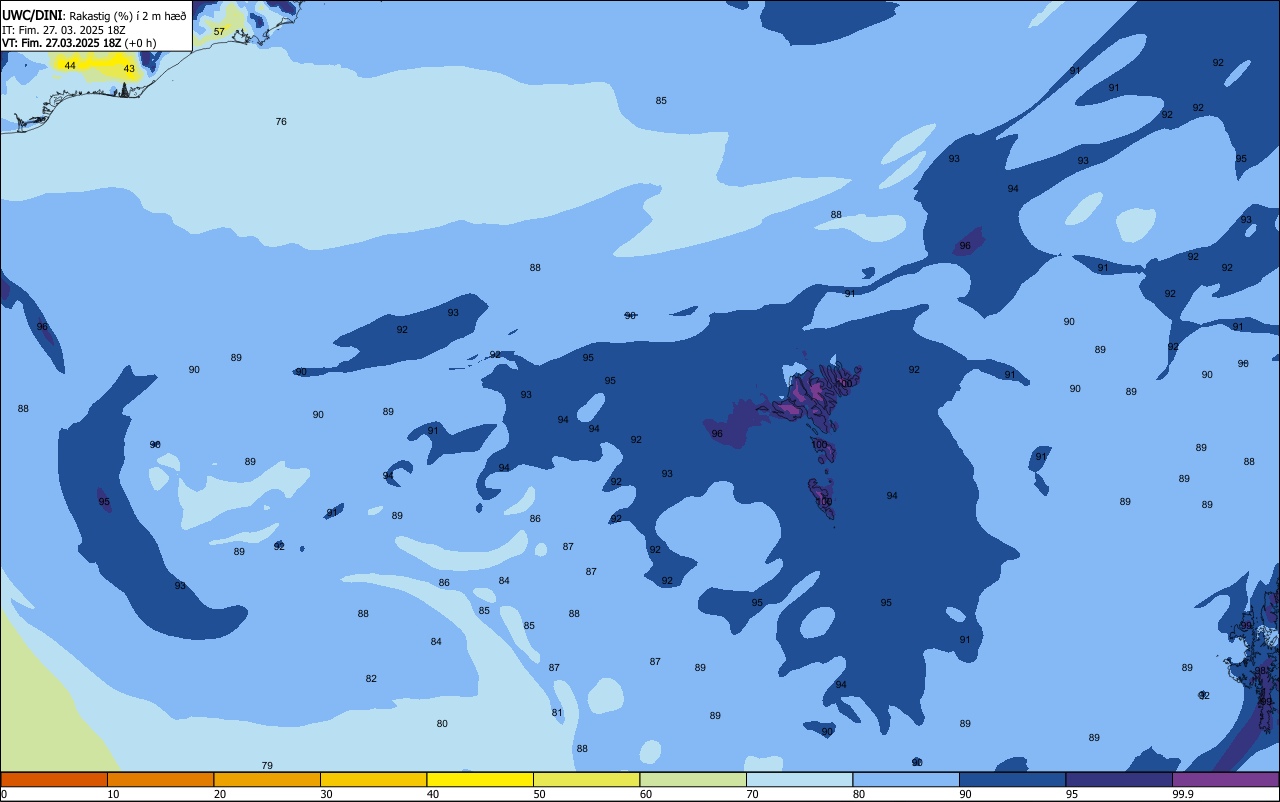Select the map value '80' in pale blue area
Image resolution: width=1280 pixels, height=802 pixels.
[x=442, y=724]
